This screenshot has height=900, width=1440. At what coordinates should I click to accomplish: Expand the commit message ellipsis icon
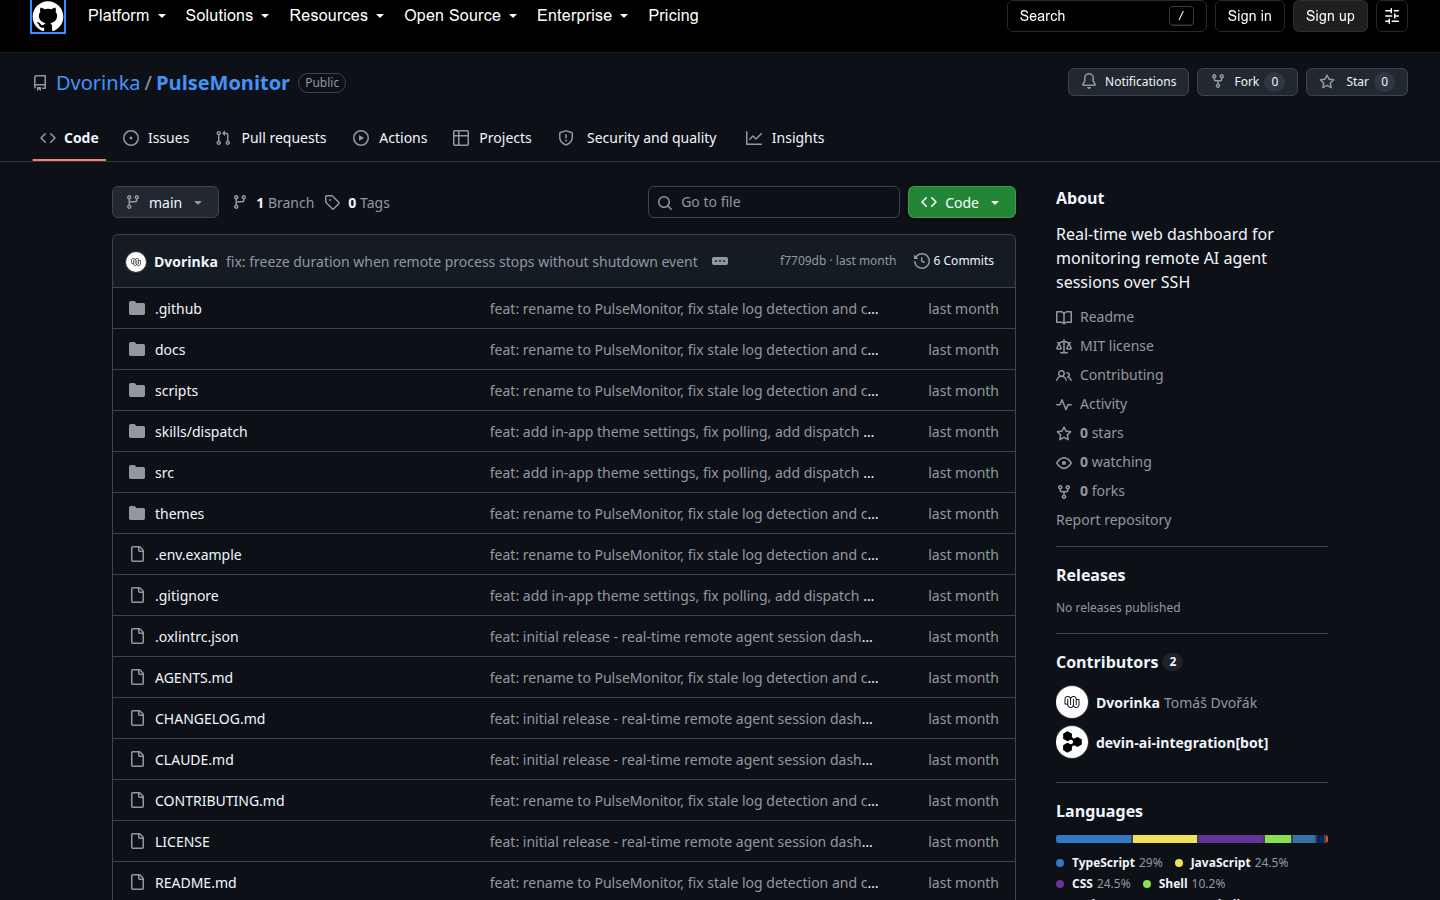tap(720, 261)
